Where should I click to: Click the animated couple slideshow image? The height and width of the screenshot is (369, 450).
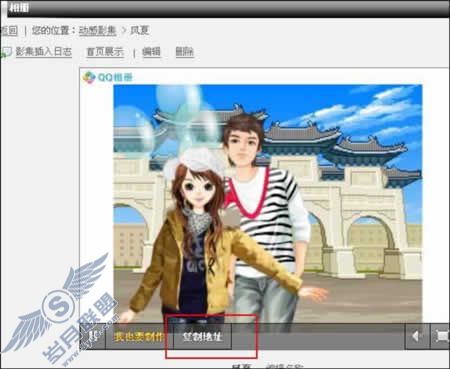tap(268, 204)
